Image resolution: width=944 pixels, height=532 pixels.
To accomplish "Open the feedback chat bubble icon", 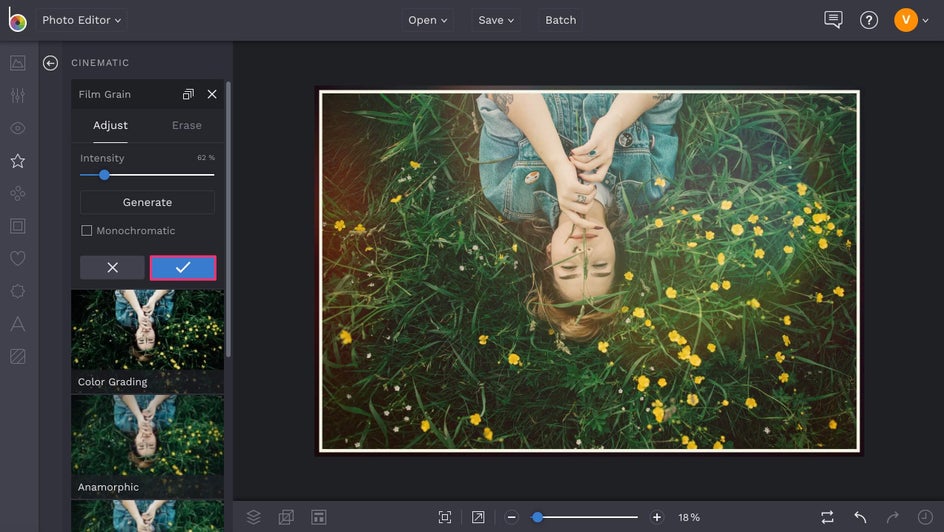I will click(x=833, y=20).
